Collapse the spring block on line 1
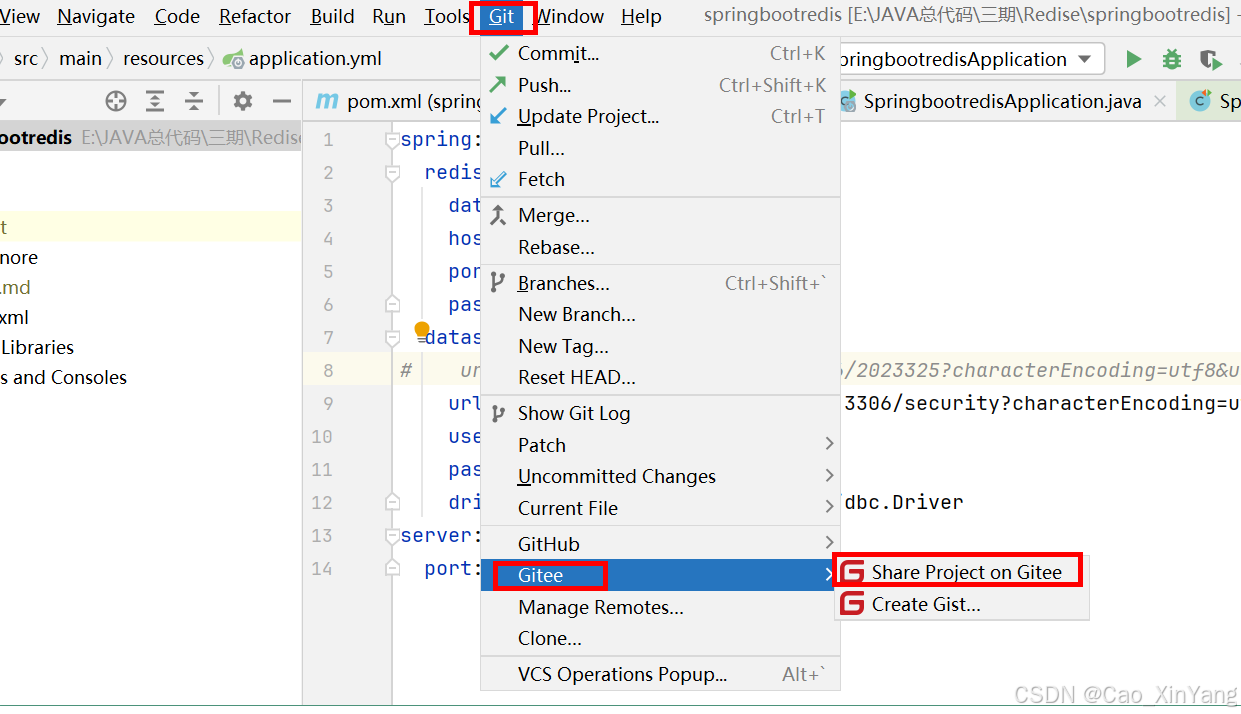The height and width of the screenshot is (714, 1241). click(392, 140)
